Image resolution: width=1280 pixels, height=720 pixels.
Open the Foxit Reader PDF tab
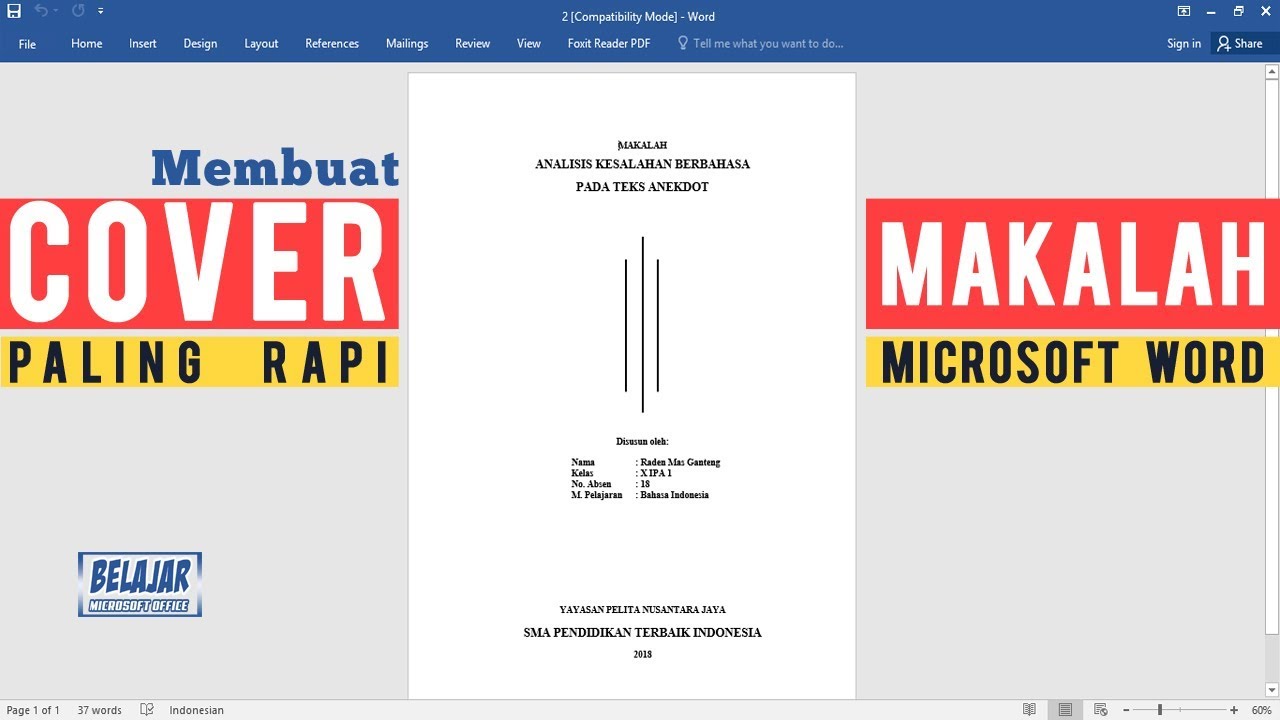(x=609, y=44)
